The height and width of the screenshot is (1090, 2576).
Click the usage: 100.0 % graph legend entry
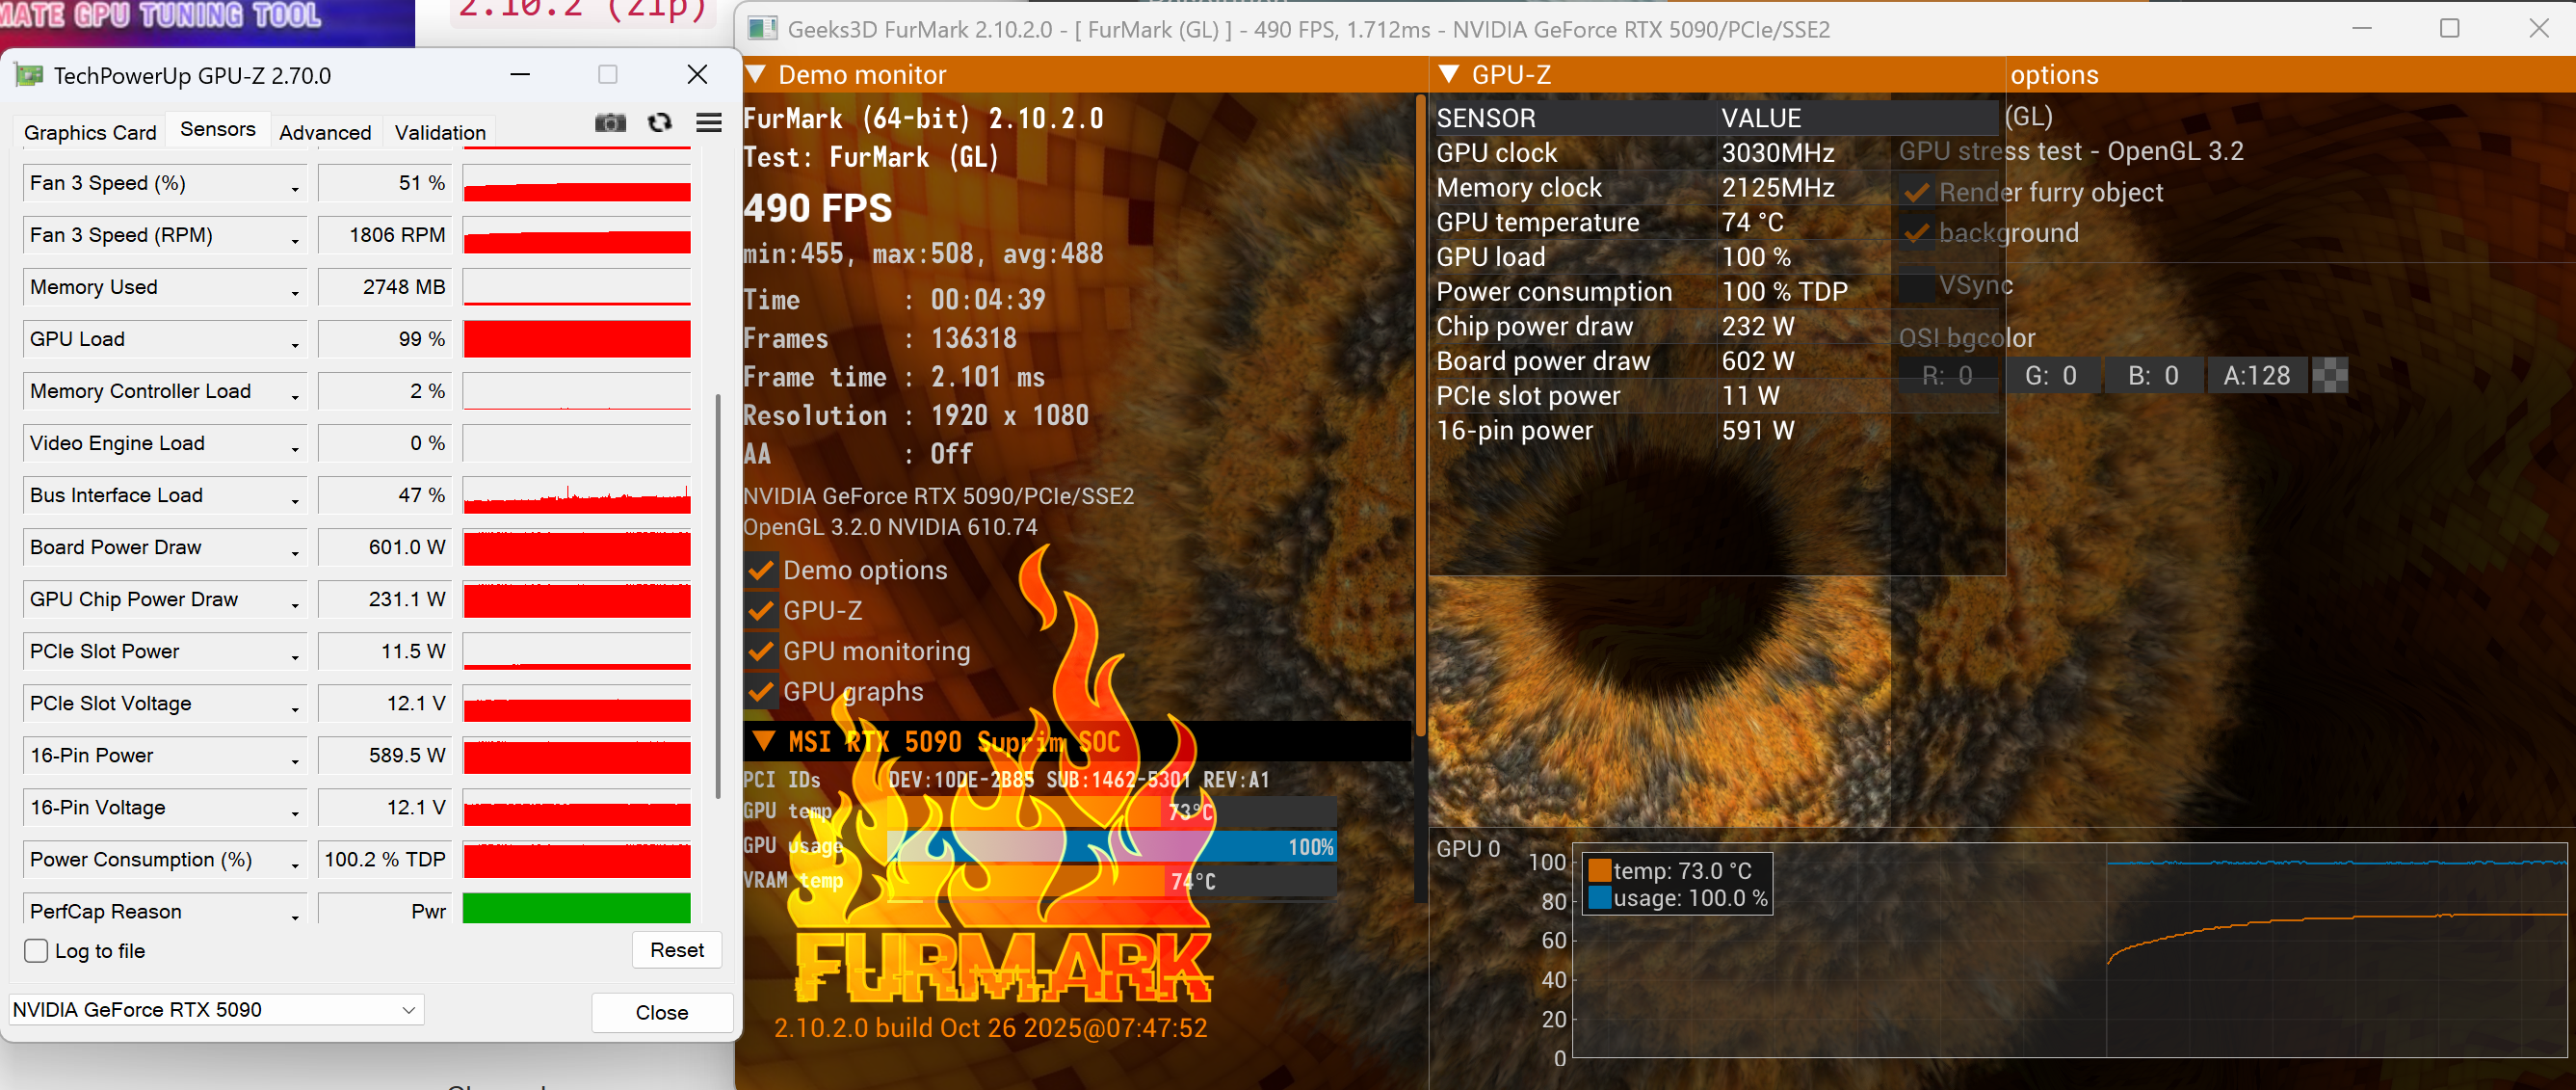(1679, 898)
